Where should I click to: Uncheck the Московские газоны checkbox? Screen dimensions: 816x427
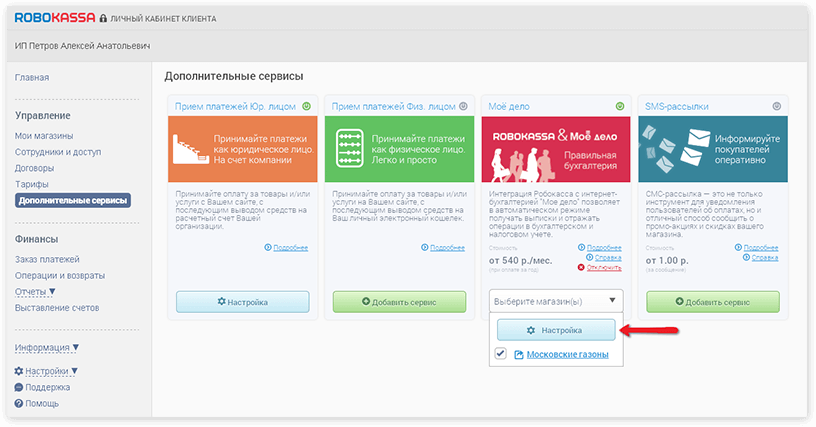click(x=501, y=355)
